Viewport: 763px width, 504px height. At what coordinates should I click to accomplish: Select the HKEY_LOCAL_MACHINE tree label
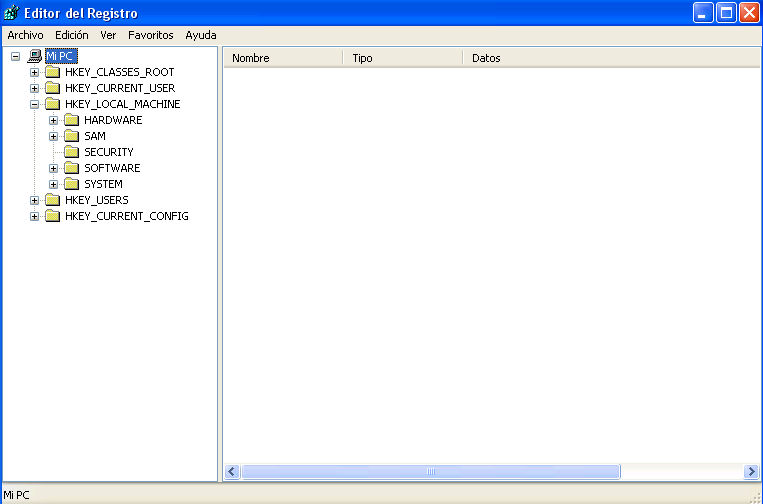(122, 104)
